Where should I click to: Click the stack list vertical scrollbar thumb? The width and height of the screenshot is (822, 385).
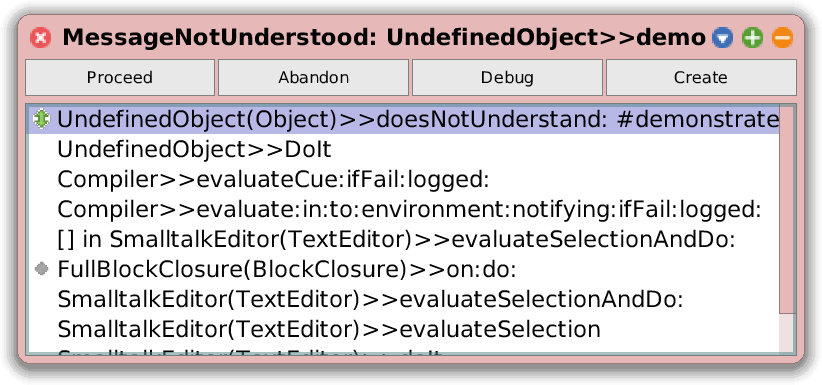coord(787,210)
